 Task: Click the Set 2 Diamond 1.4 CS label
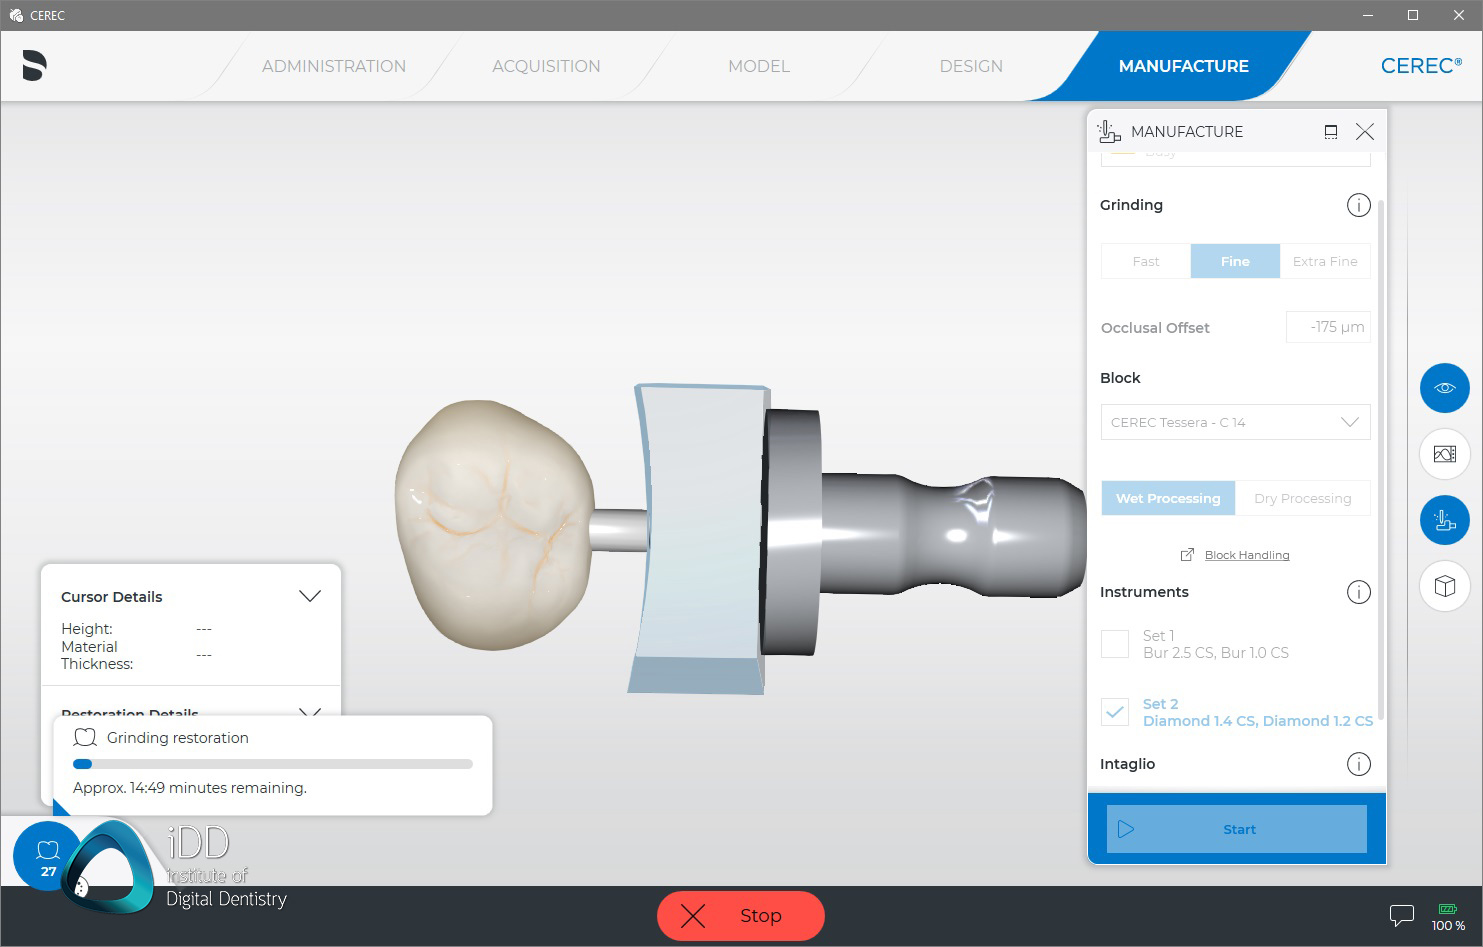[1257, 712]
